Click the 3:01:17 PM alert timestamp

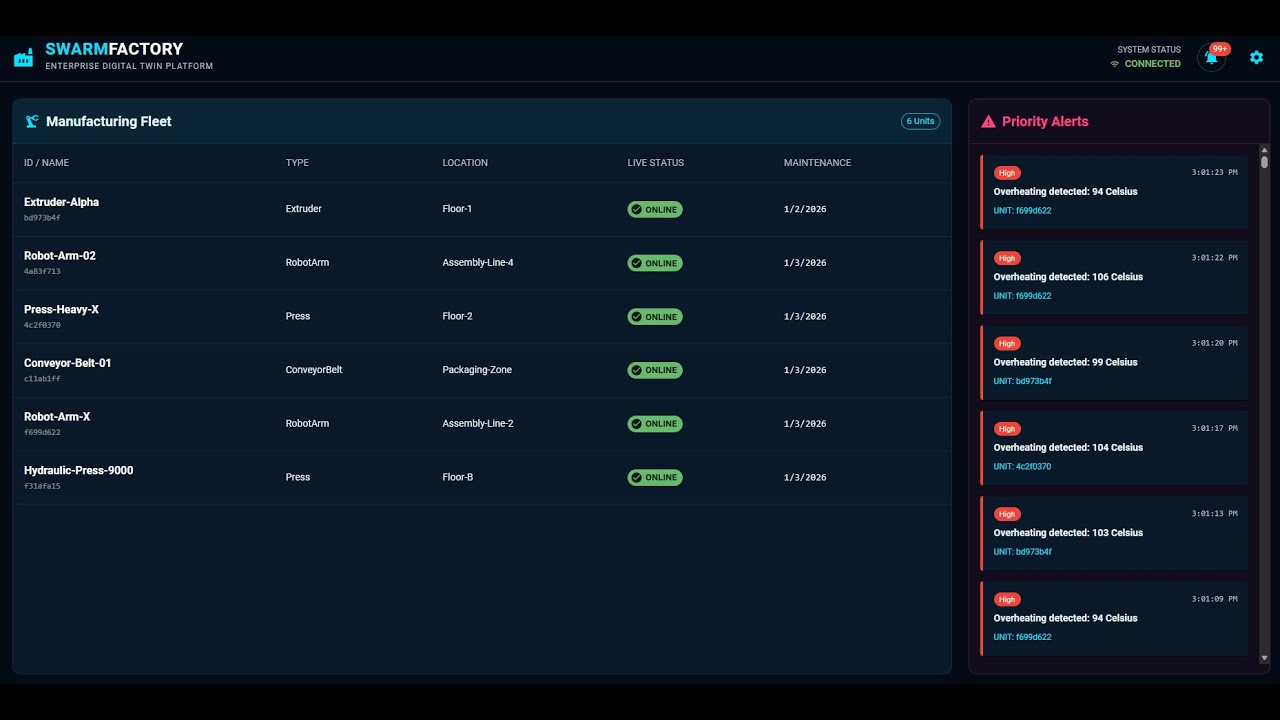(1214, 429)
